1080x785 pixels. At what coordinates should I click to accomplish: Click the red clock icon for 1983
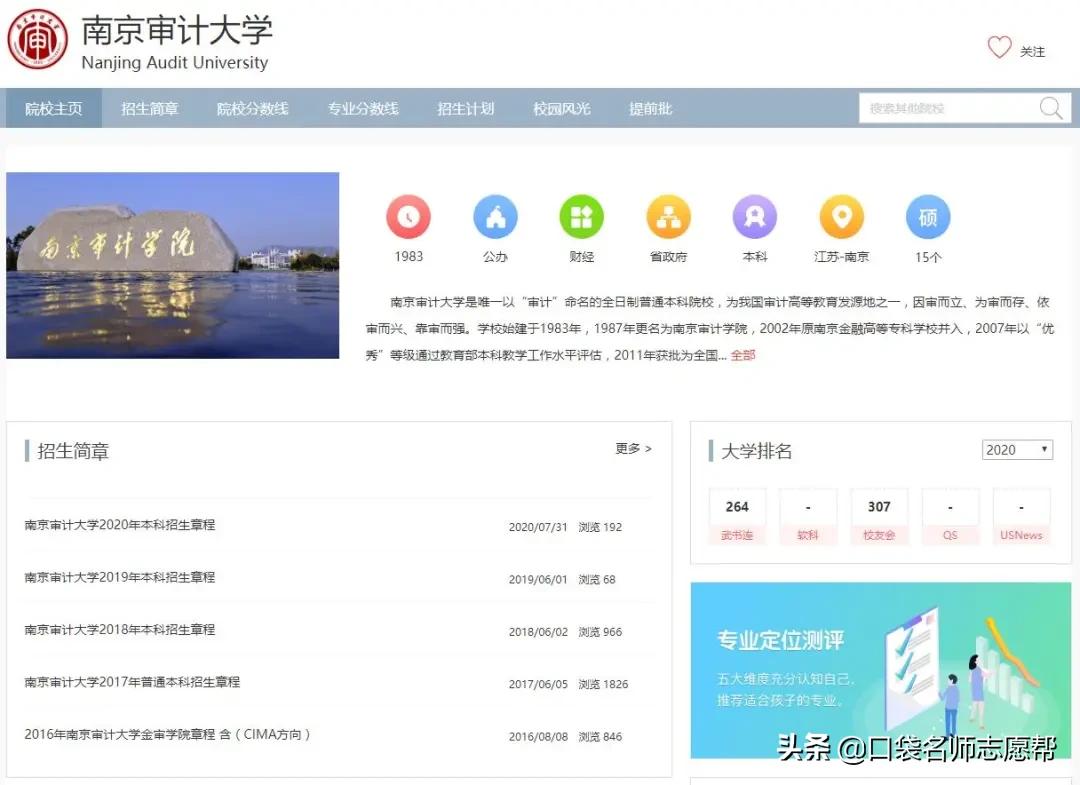(x=408, y=216)
